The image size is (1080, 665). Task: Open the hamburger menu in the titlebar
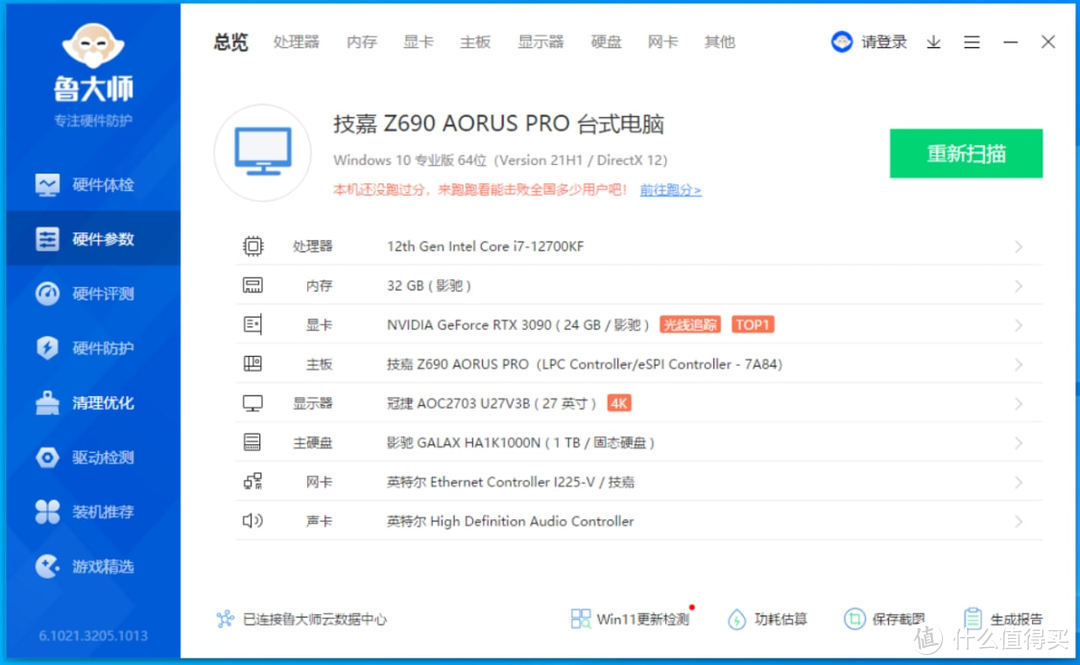972,42
